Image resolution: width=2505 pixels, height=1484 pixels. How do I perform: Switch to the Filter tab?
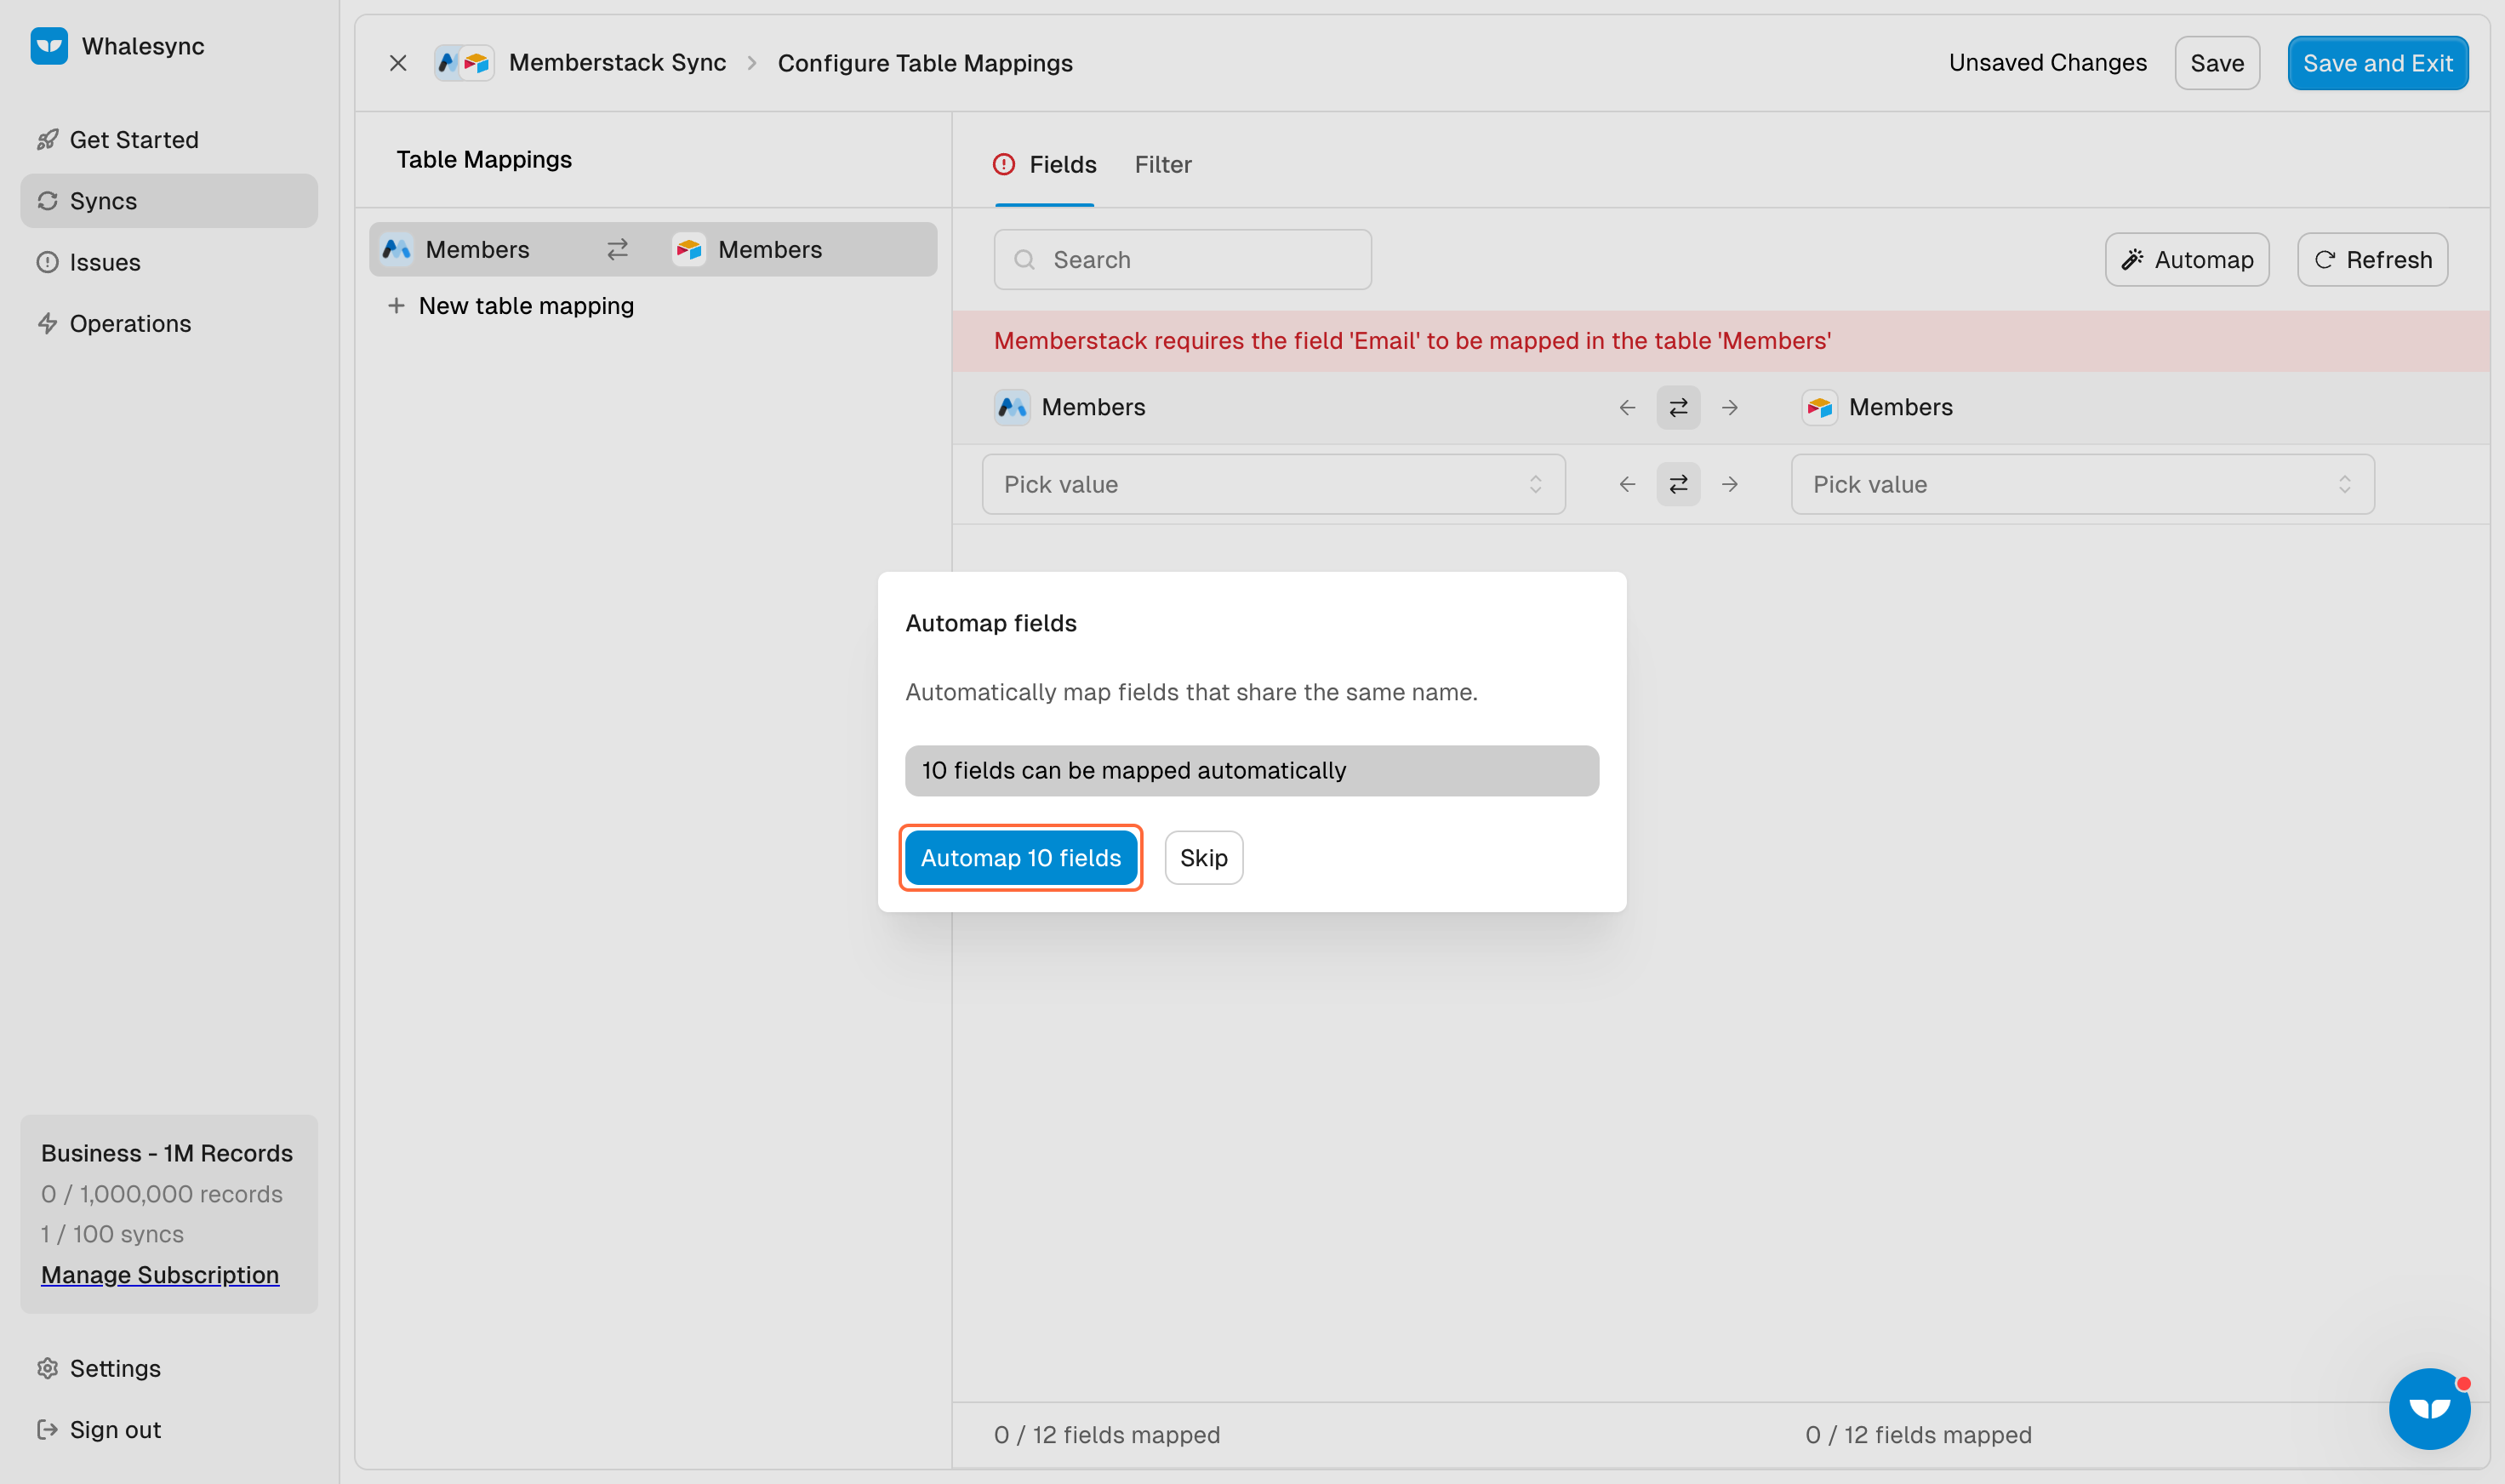click(1162, 164)
